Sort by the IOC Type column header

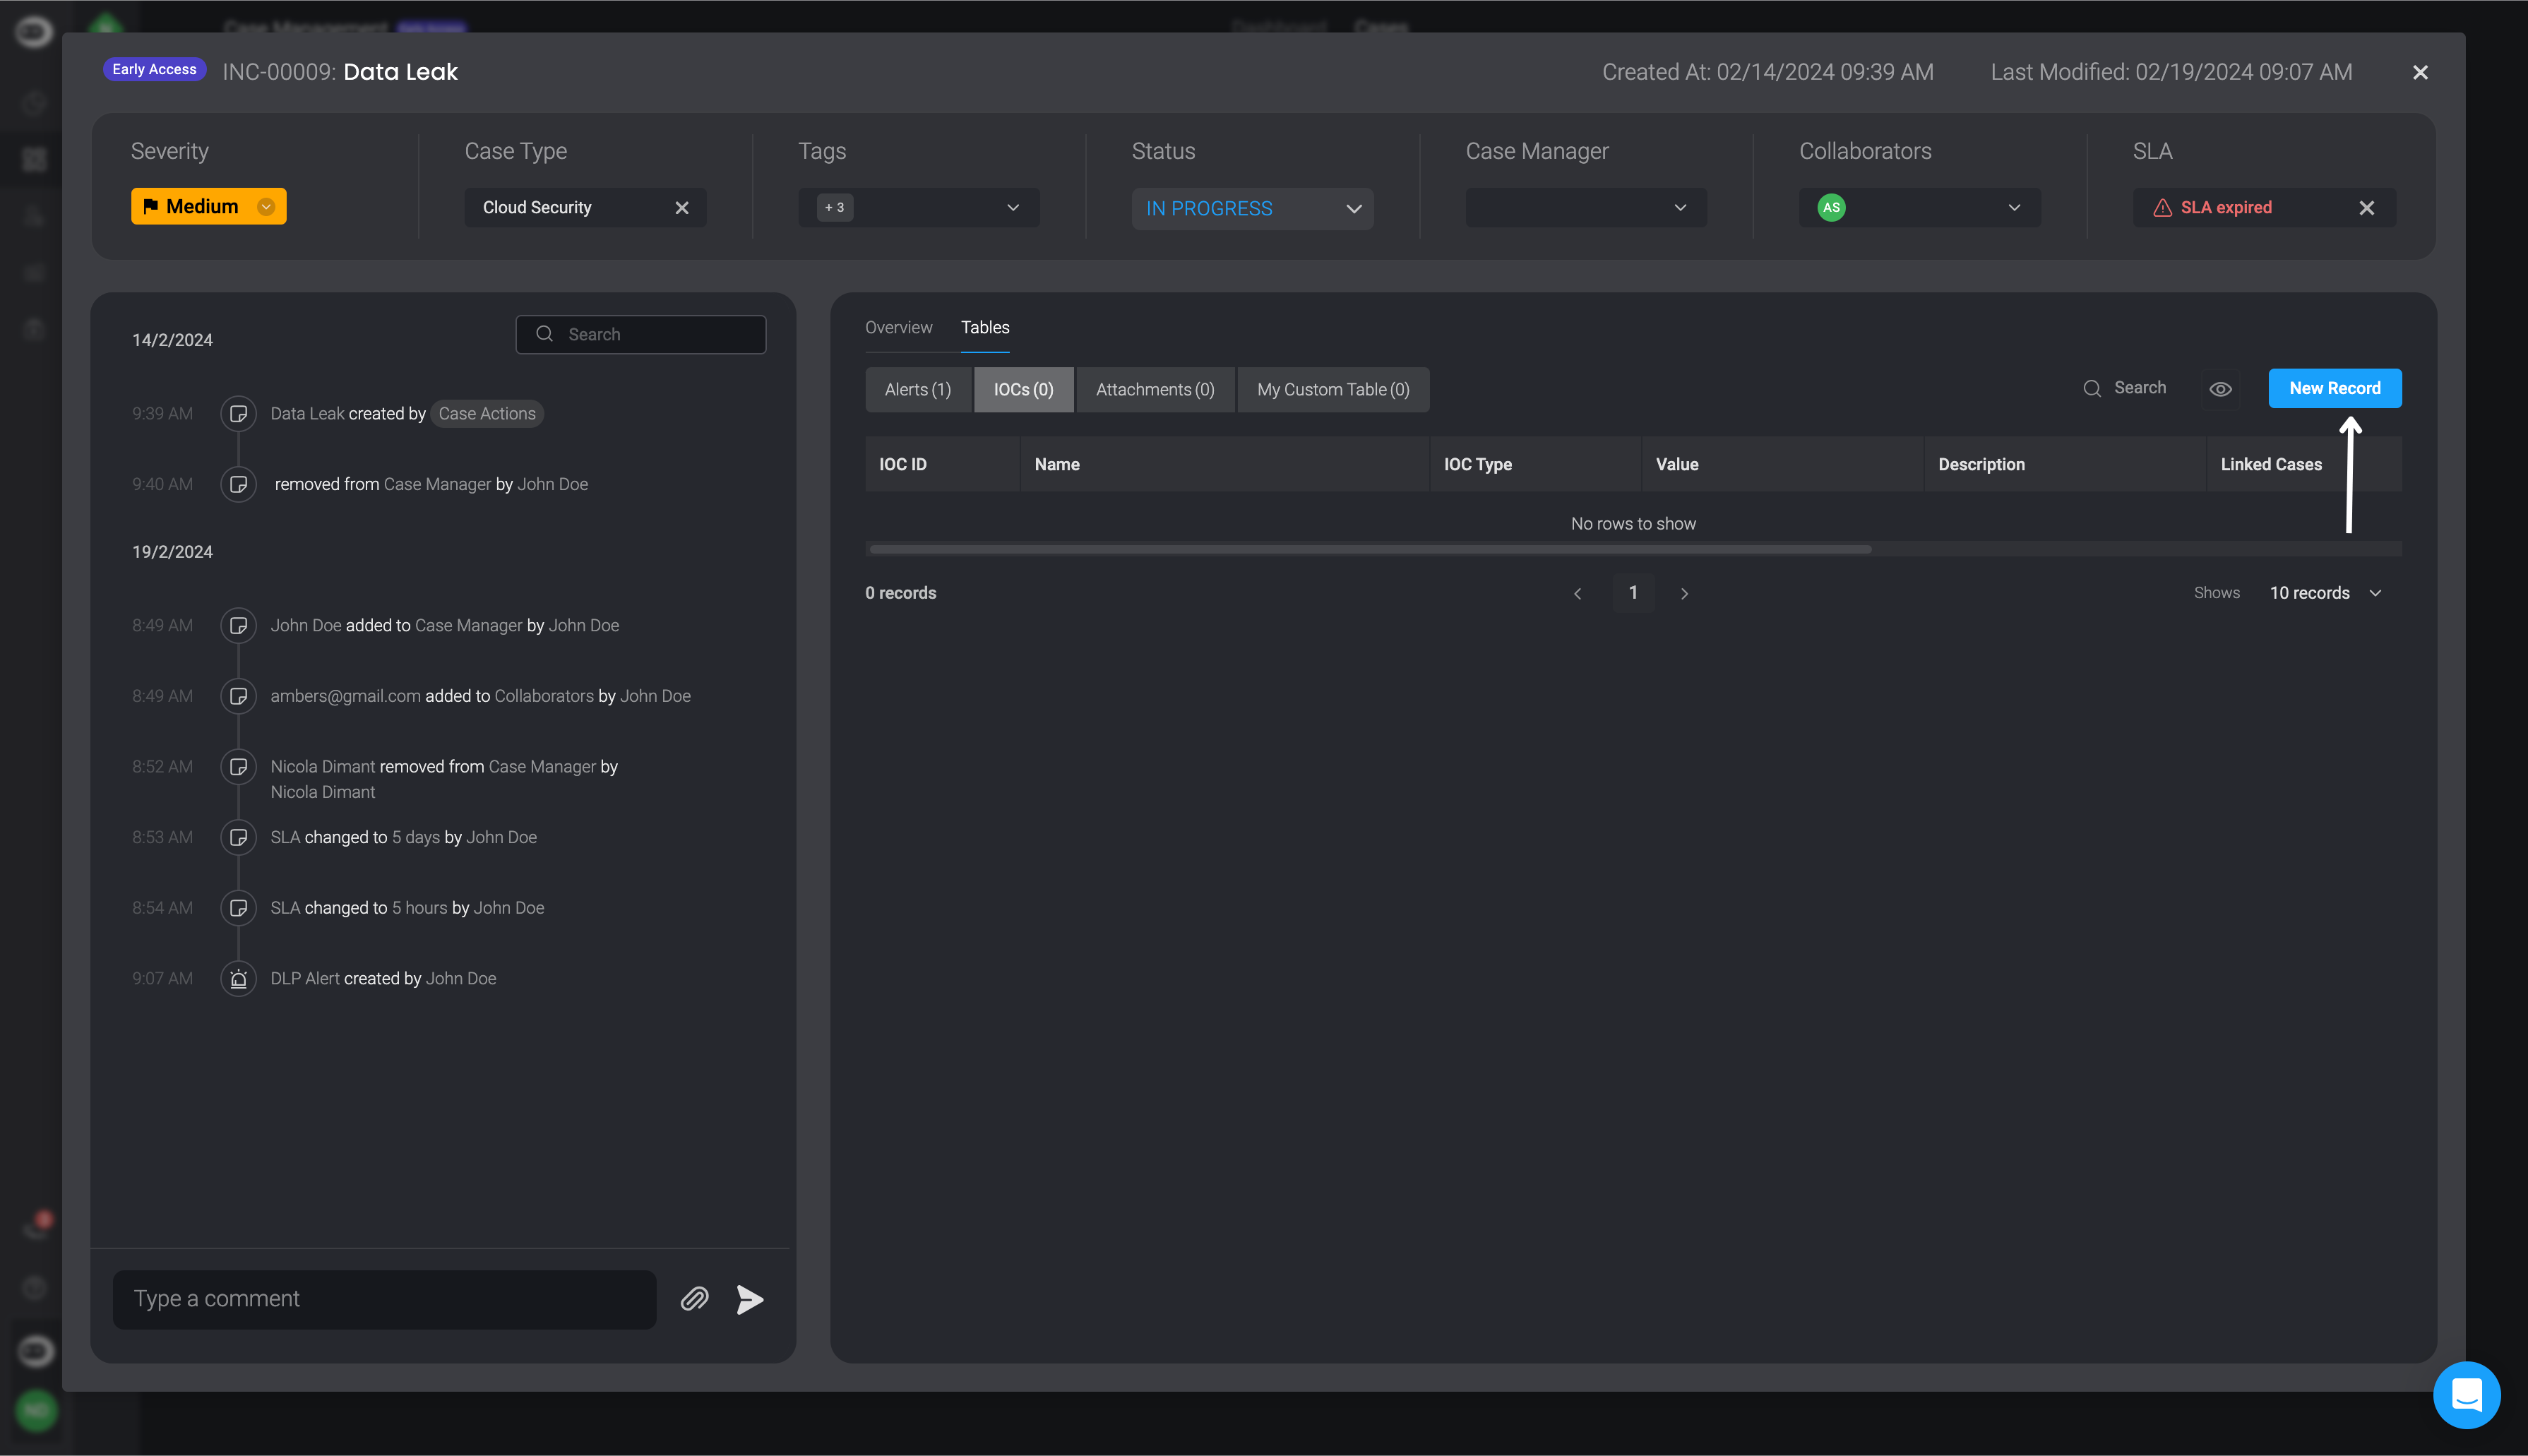tap(1535, 464)
